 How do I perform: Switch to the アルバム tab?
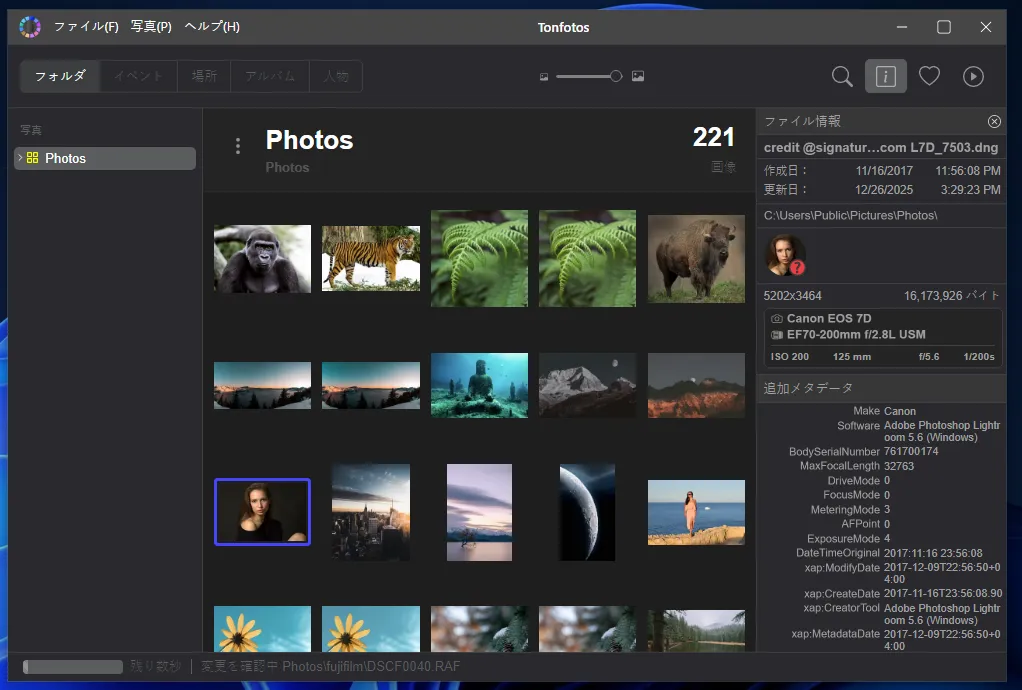tap(270, 76)
